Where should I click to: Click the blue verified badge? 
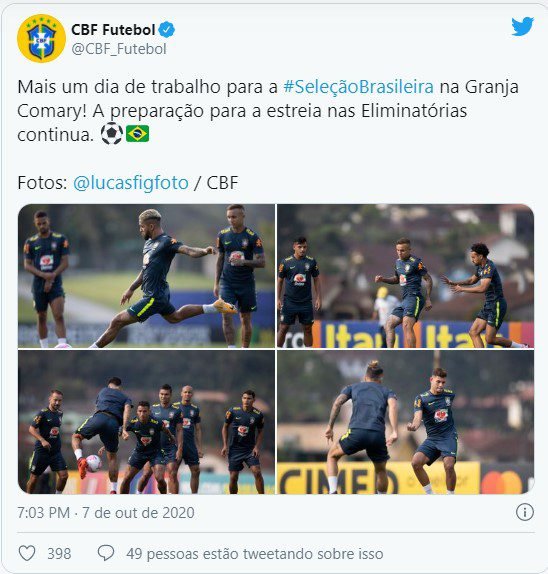pos(167,30)
